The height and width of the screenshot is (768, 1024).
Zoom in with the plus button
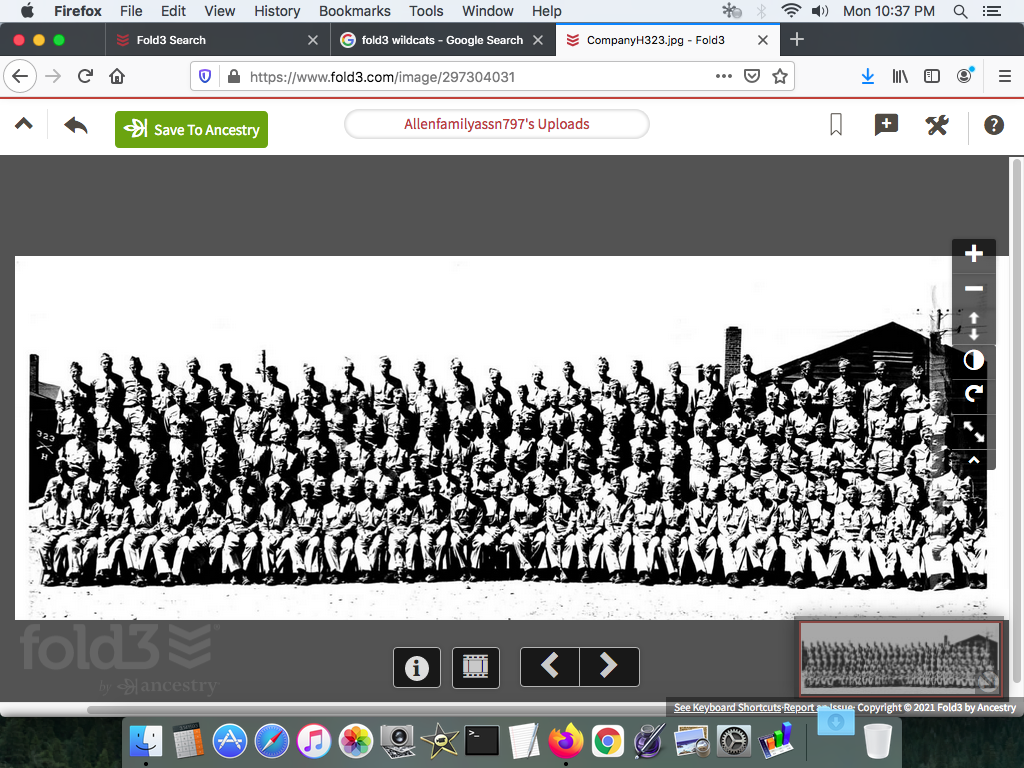click(x=973, y=254)
